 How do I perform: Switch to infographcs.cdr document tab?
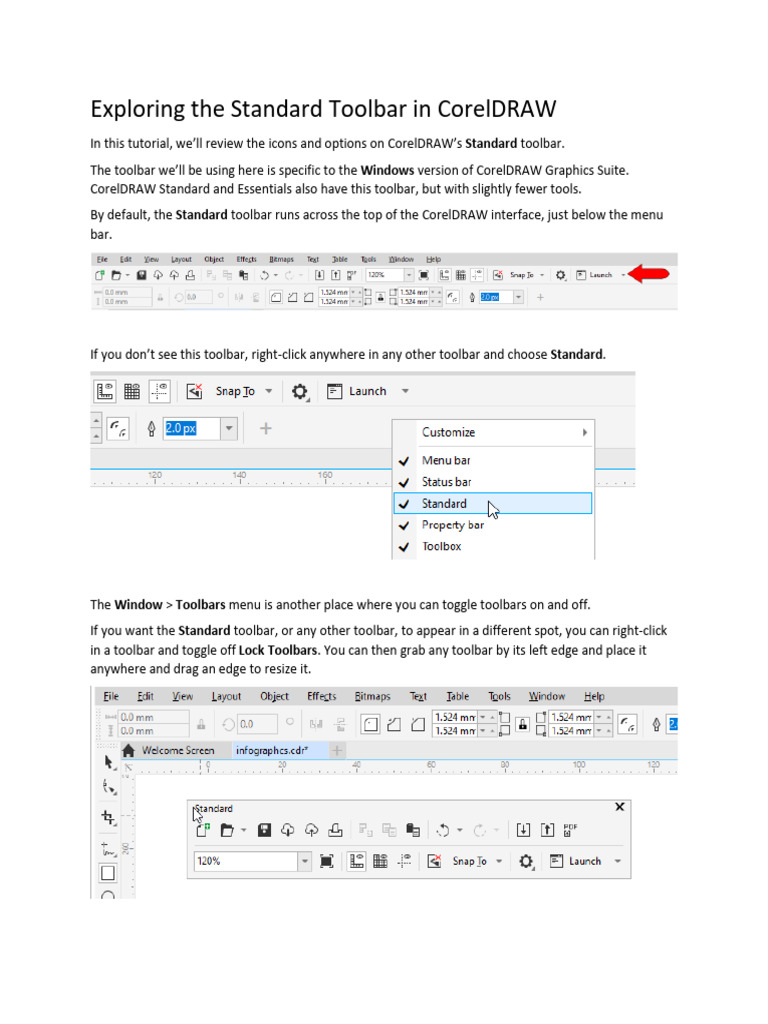pos(272,750)
